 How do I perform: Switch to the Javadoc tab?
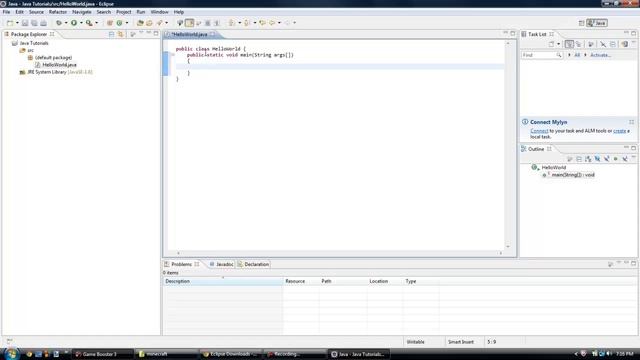[222, 264]
